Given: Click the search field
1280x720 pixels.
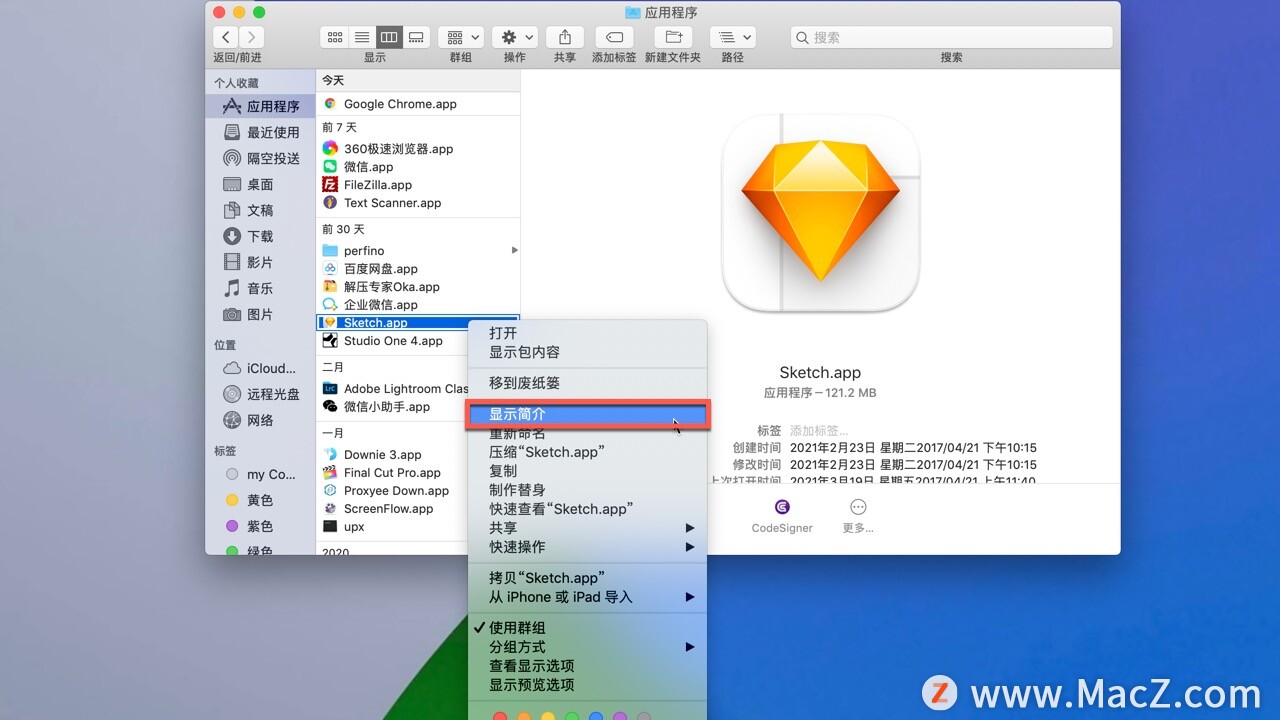Looking at the screenshot, I should (951, 37).
